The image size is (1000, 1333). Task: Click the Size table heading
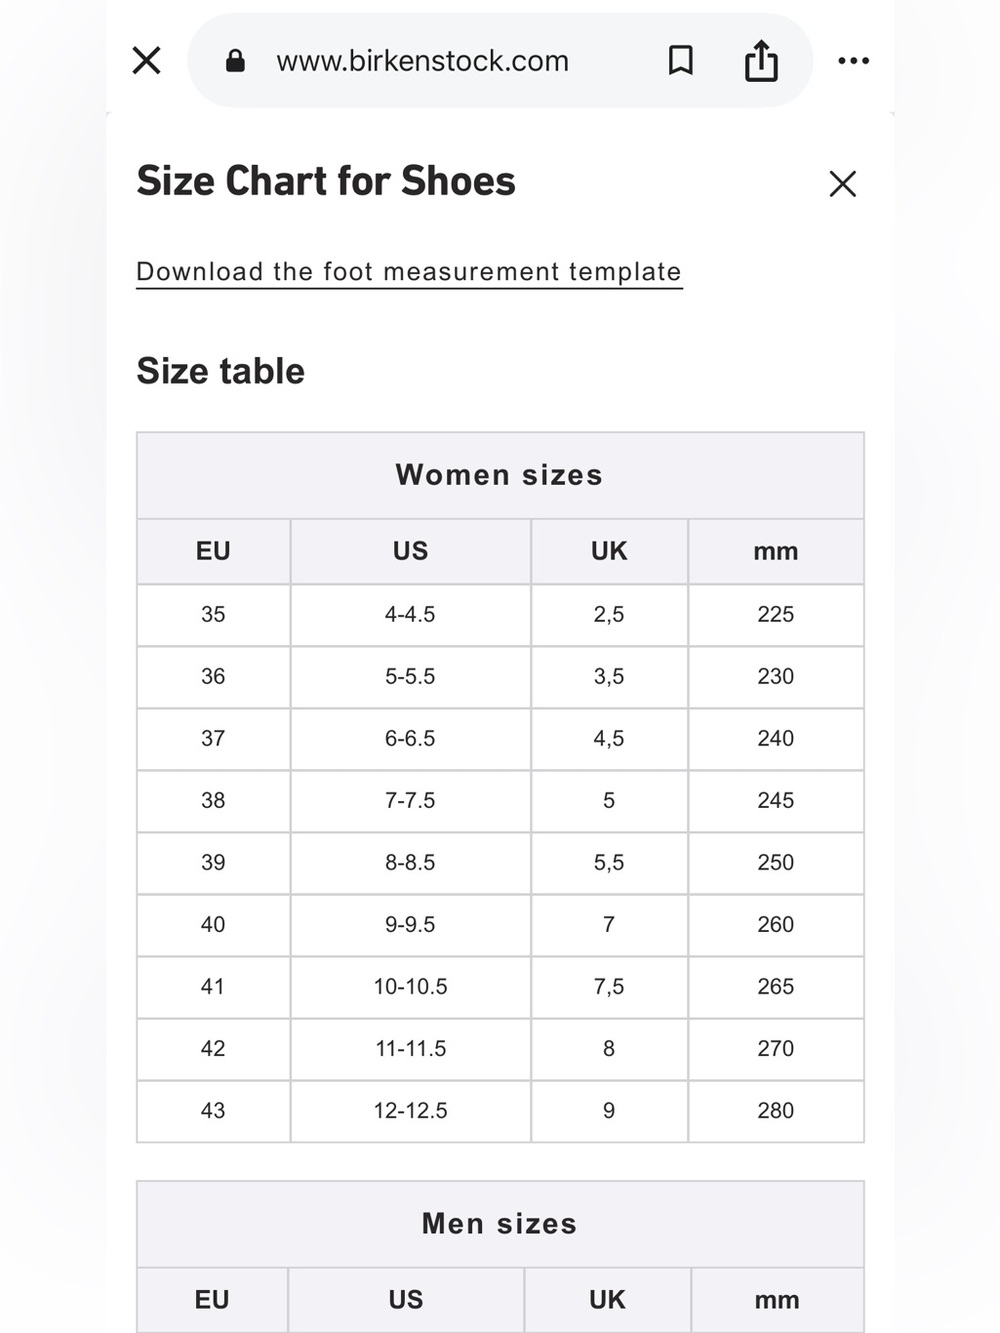[x=220, y=371]
